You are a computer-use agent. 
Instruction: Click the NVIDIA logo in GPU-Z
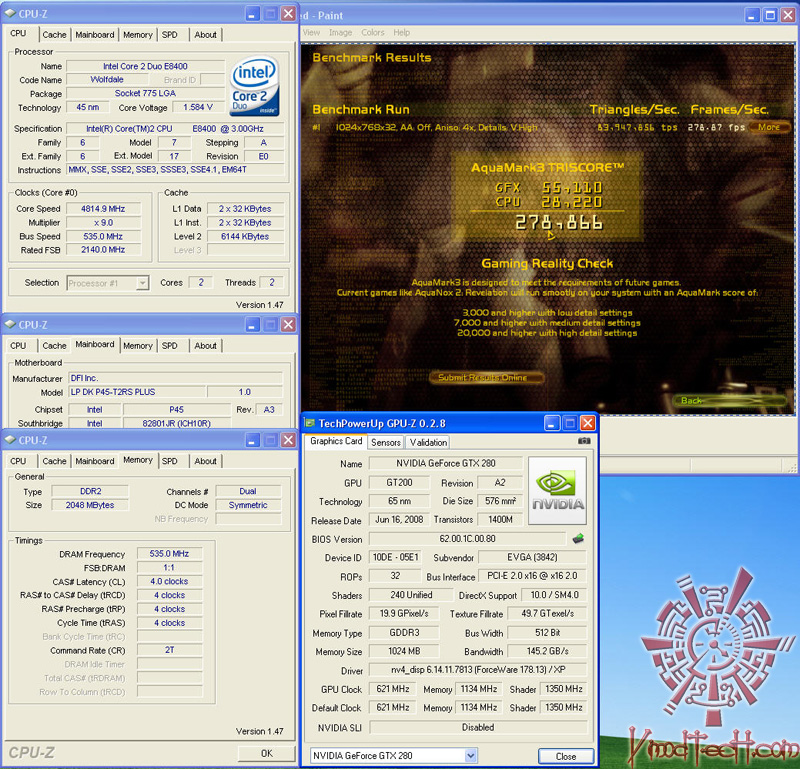[x=557, y=491]
